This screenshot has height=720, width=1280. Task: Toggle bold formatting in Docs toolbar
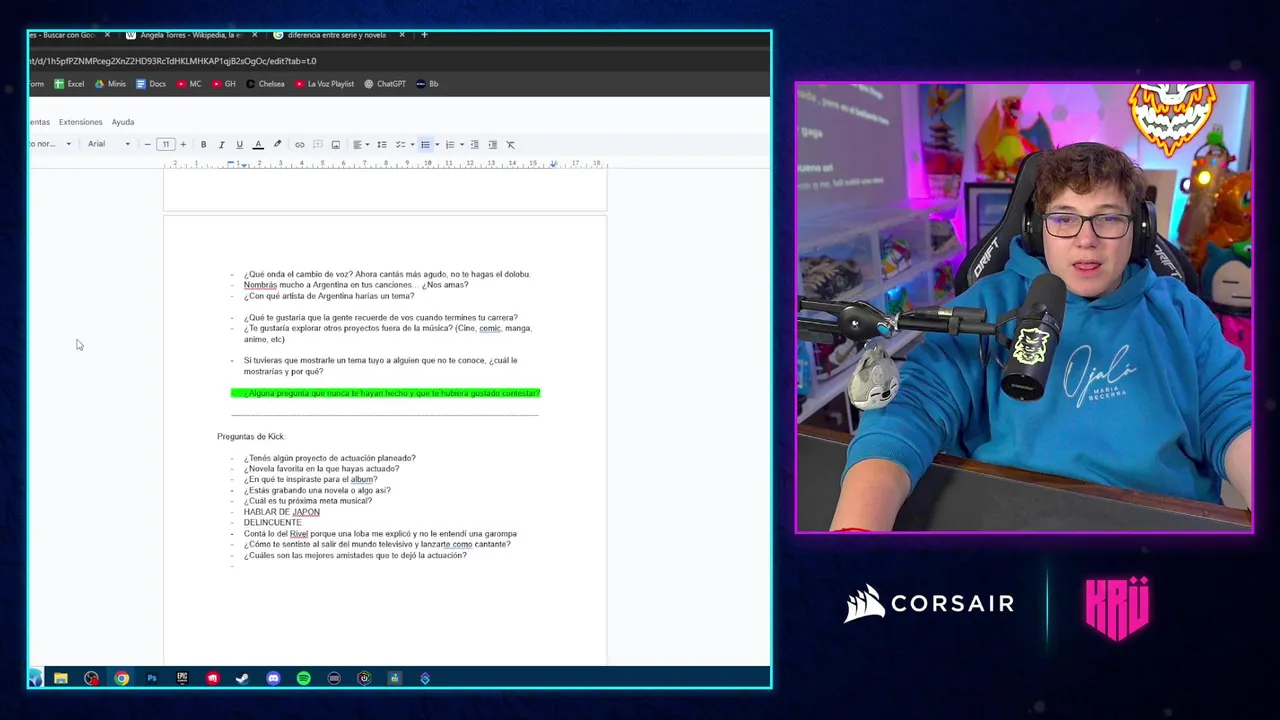point(203,144)
